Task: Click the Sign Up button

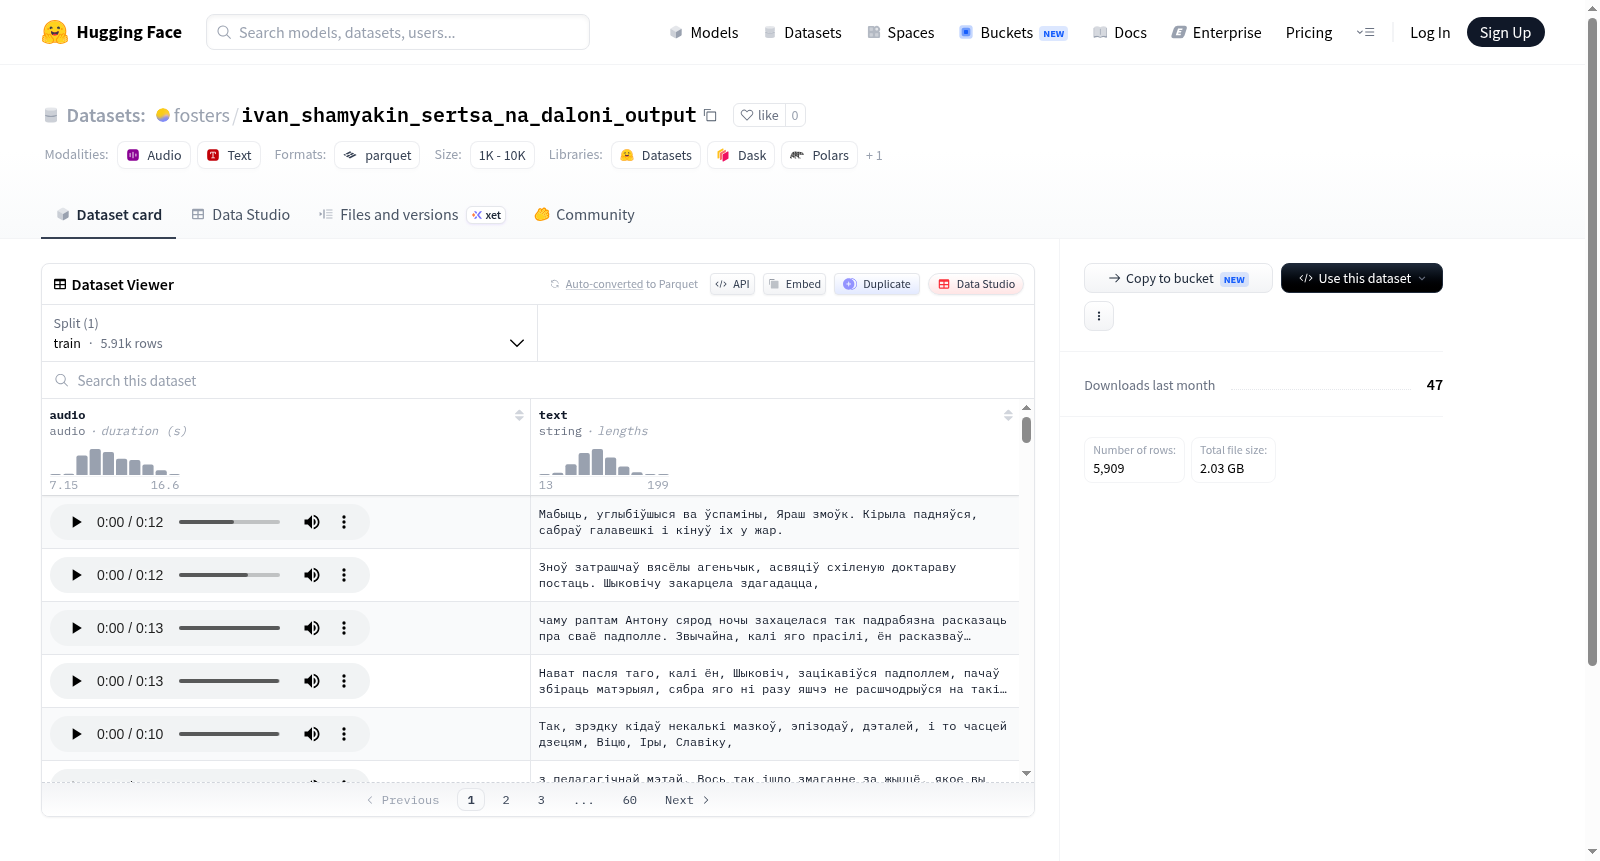Action: pyautogui.click(x=1505, y=32)
